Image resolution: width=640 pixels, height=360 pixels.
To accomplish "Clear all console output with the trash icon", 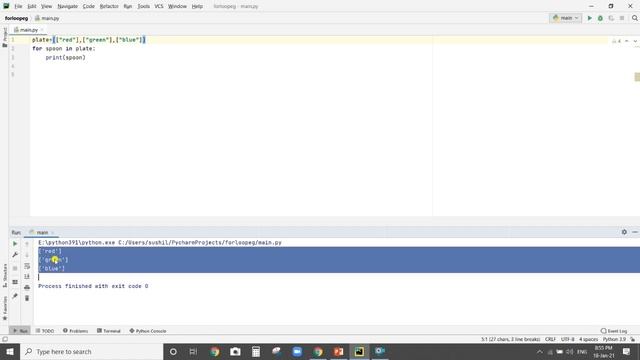I will click(x=27, y=298).
